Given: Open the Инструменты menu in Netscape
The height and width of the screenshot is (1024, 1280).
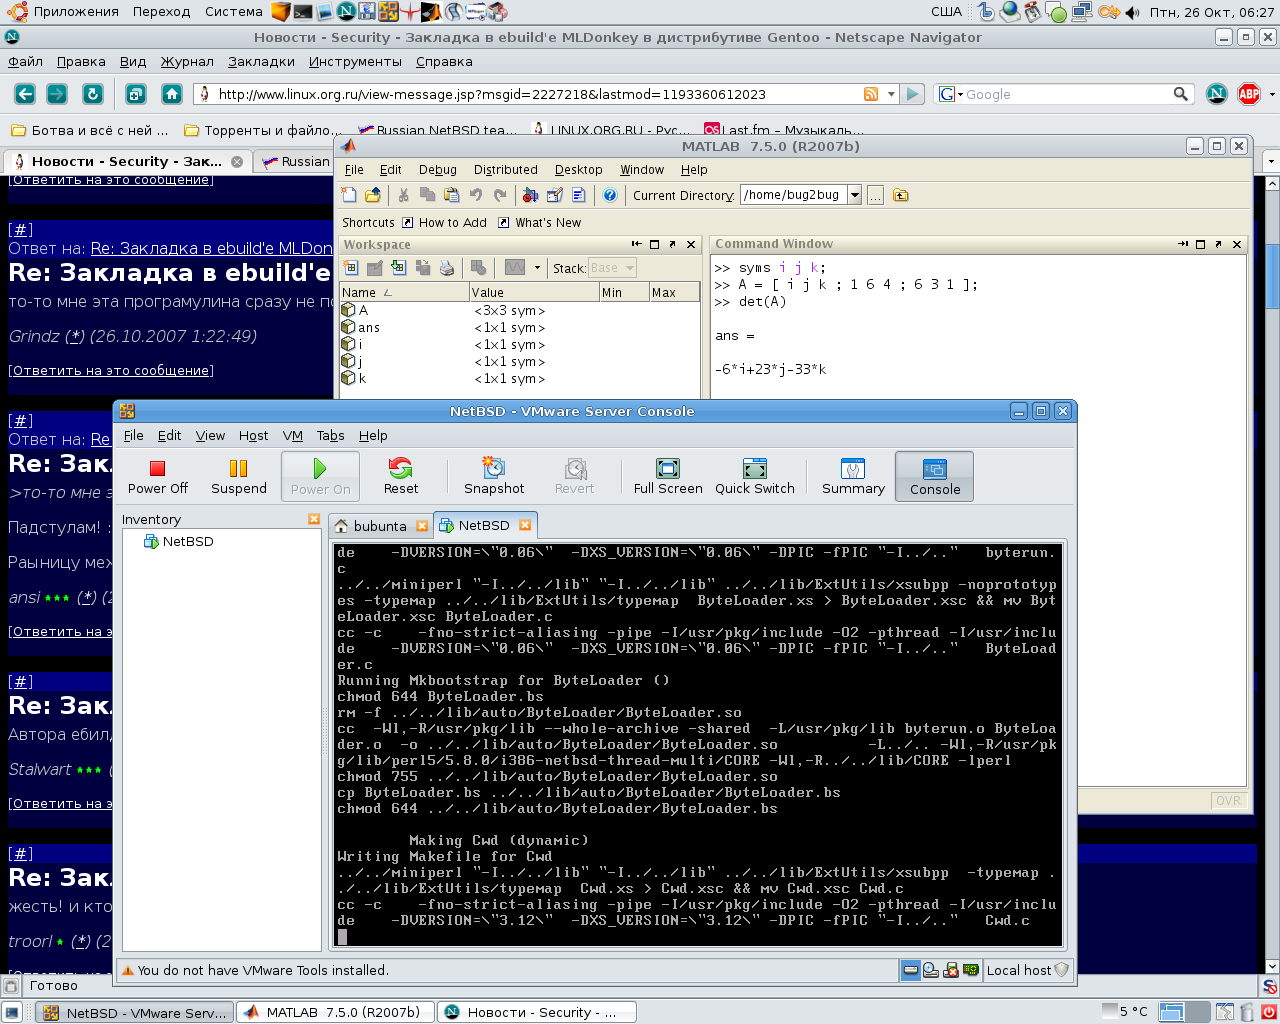Looking at the screenshot, I should click(x=355, y=61).
